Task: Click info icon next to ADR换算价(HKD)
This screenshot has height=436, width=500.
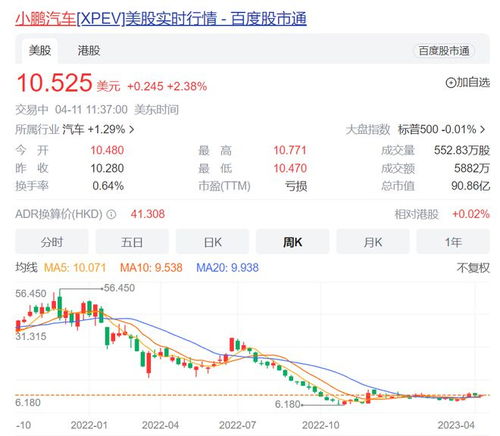Action: [111, 214]
